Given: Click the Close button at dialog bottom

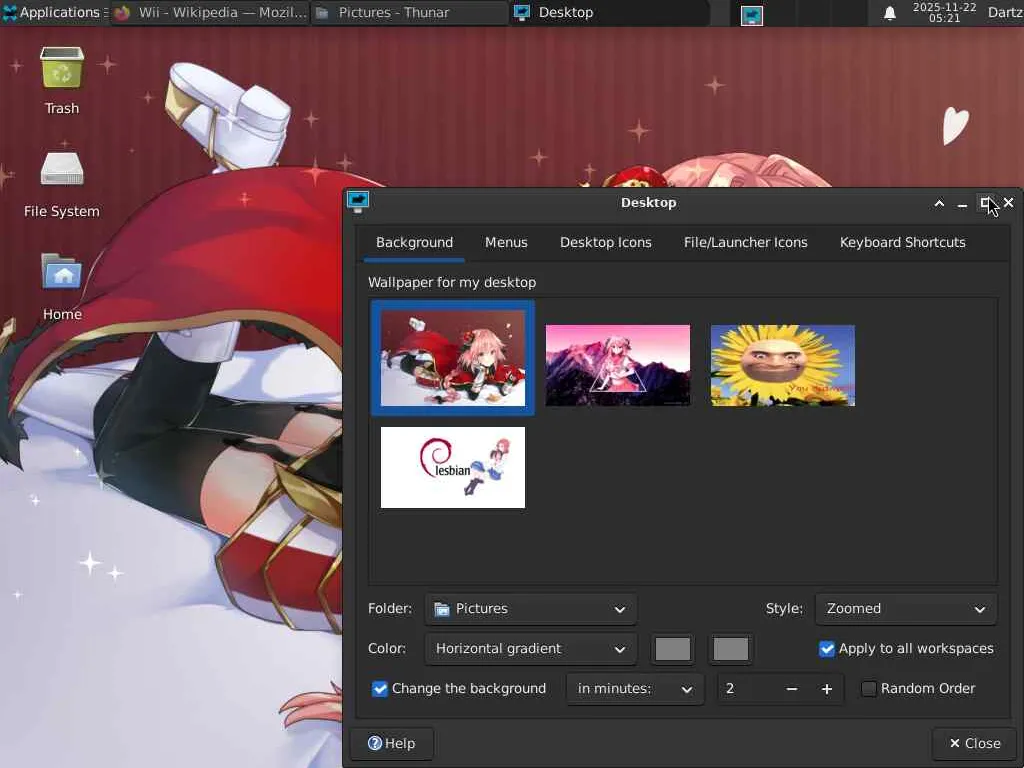Looking at the screenshot, I should tap(974, 743).
